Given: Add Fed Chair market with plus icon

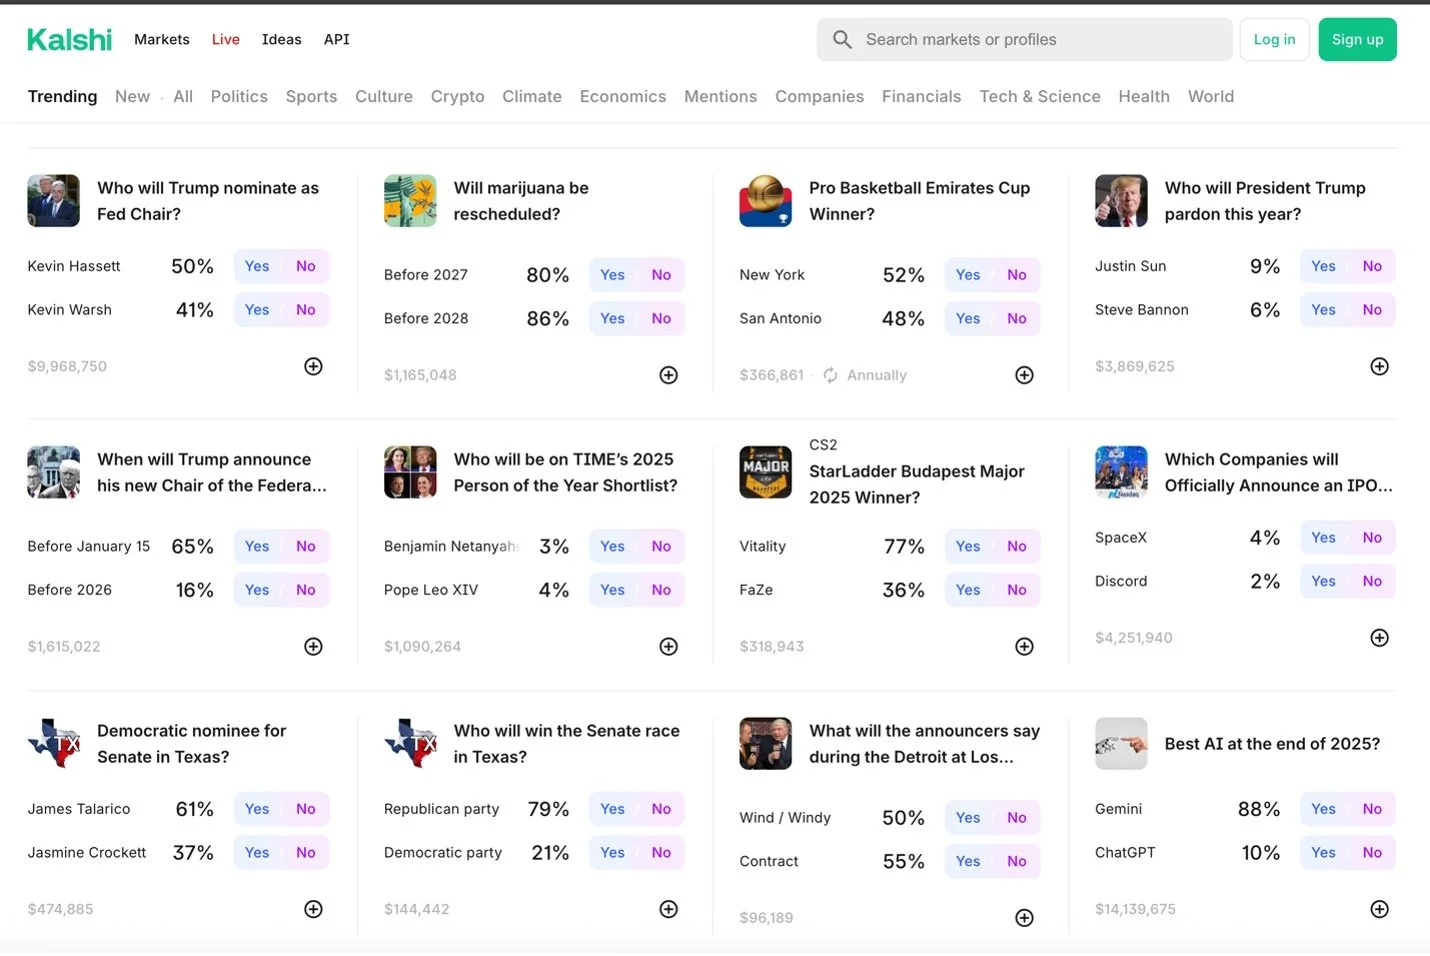Looking at the screenshot, I should [313, 366].
